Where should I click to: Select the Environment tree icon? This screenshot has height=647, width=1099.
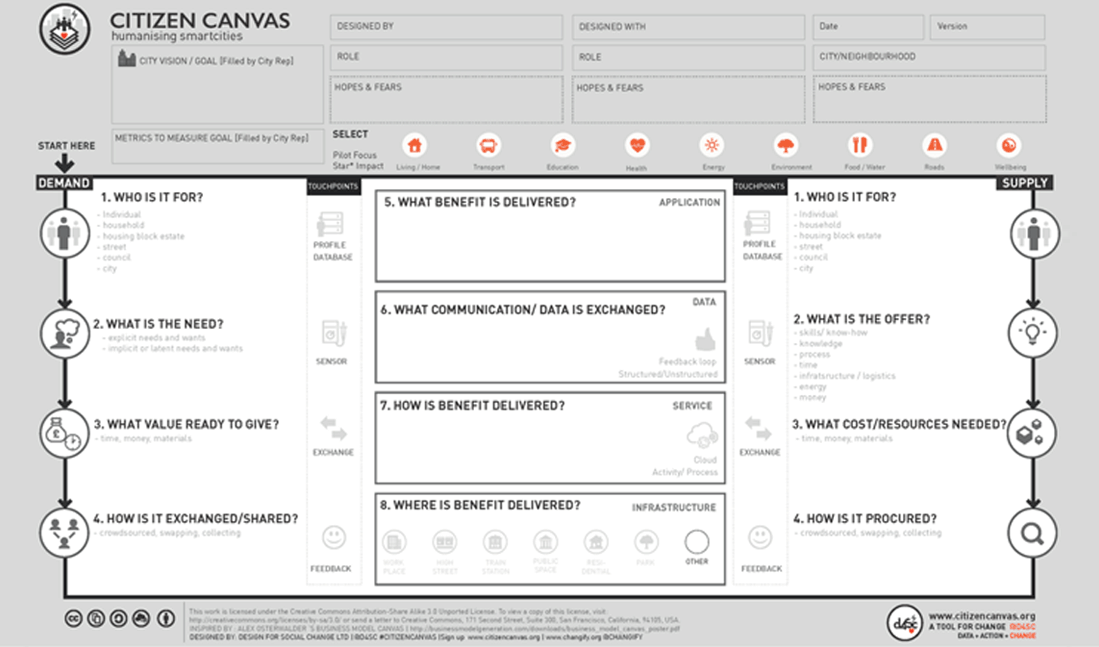click(x=786, y=146)
